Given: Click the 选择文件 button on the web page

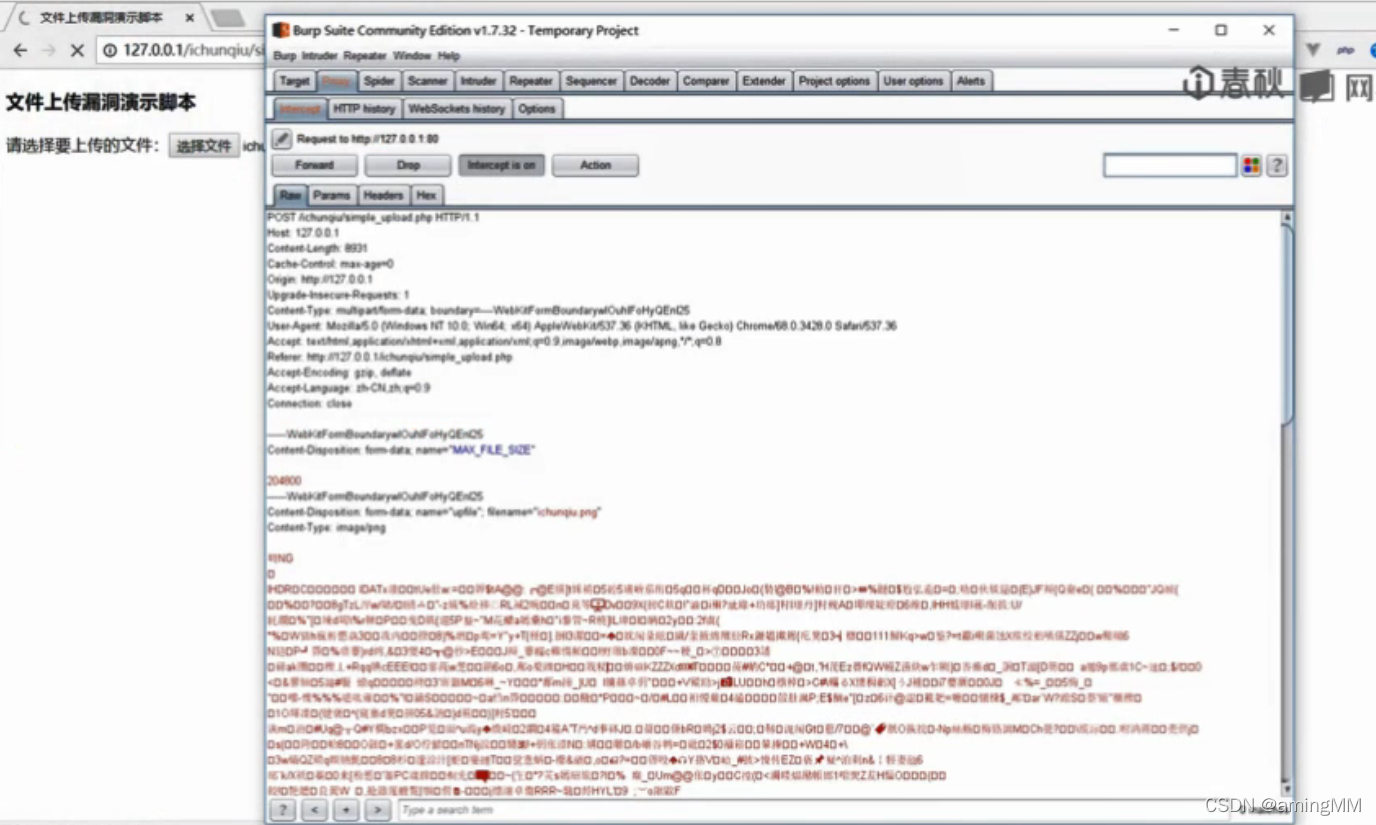Looking at the screenshot, I should [204, 146].
